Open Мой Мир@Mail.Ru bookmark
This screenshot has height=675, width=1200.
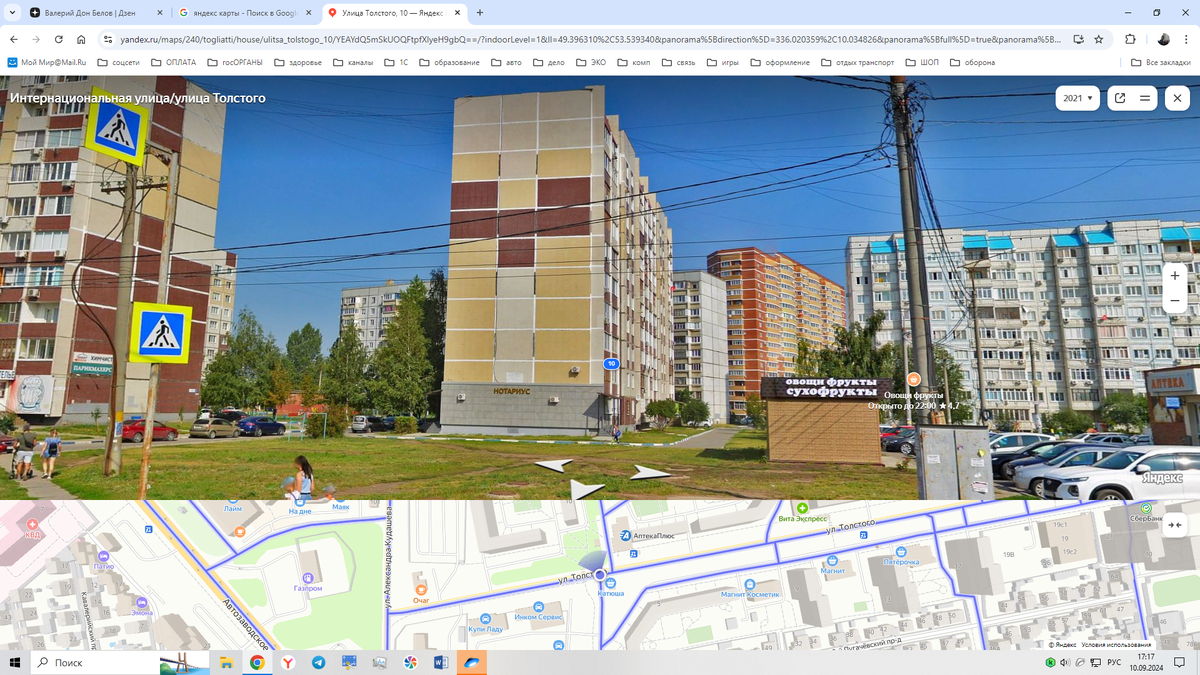pyautogui.click(x=47, y=62)
